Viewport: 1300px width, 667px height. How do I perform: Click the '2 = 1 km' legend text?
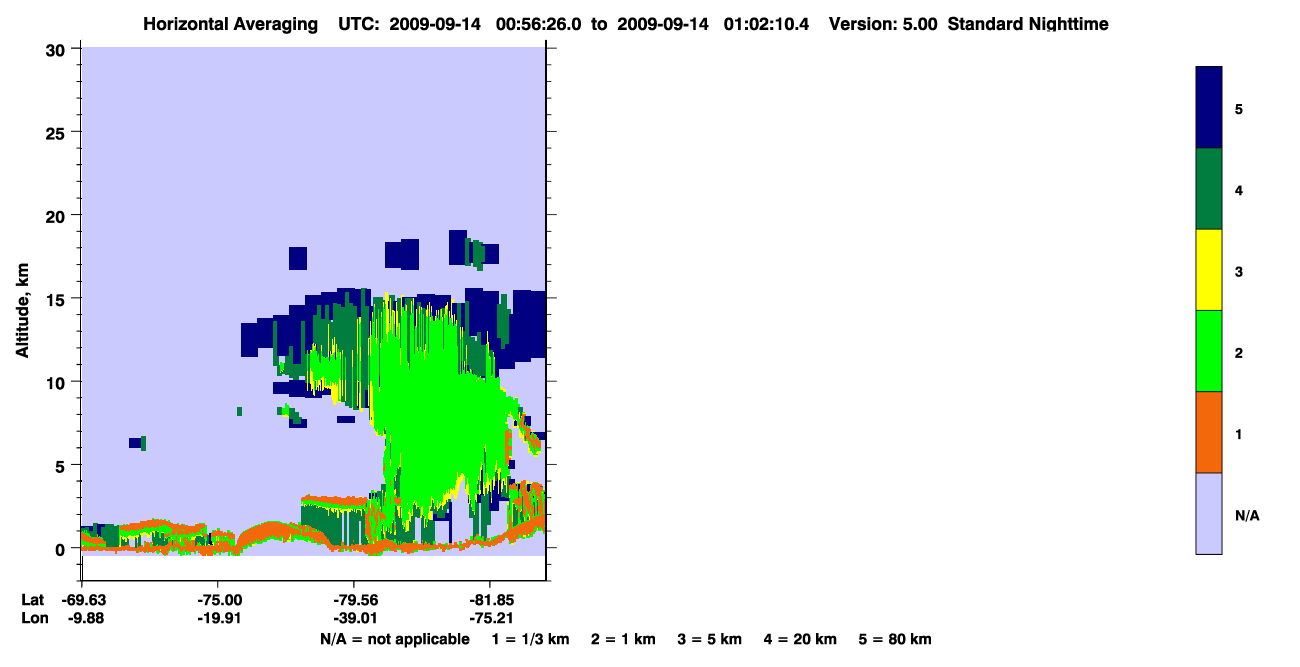pyautogui.click(x=623, y=639)
